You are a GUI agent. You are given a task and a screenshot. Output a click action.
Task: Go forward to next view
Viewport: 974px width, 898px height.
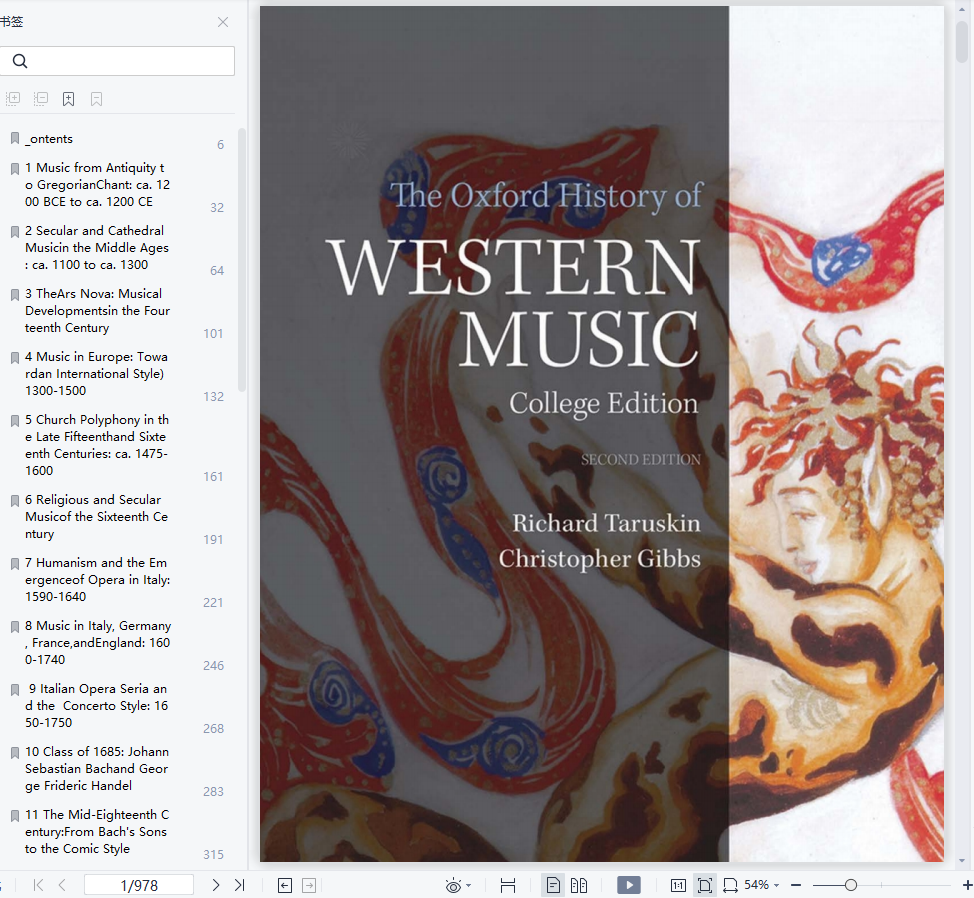[x=309, y=886]
